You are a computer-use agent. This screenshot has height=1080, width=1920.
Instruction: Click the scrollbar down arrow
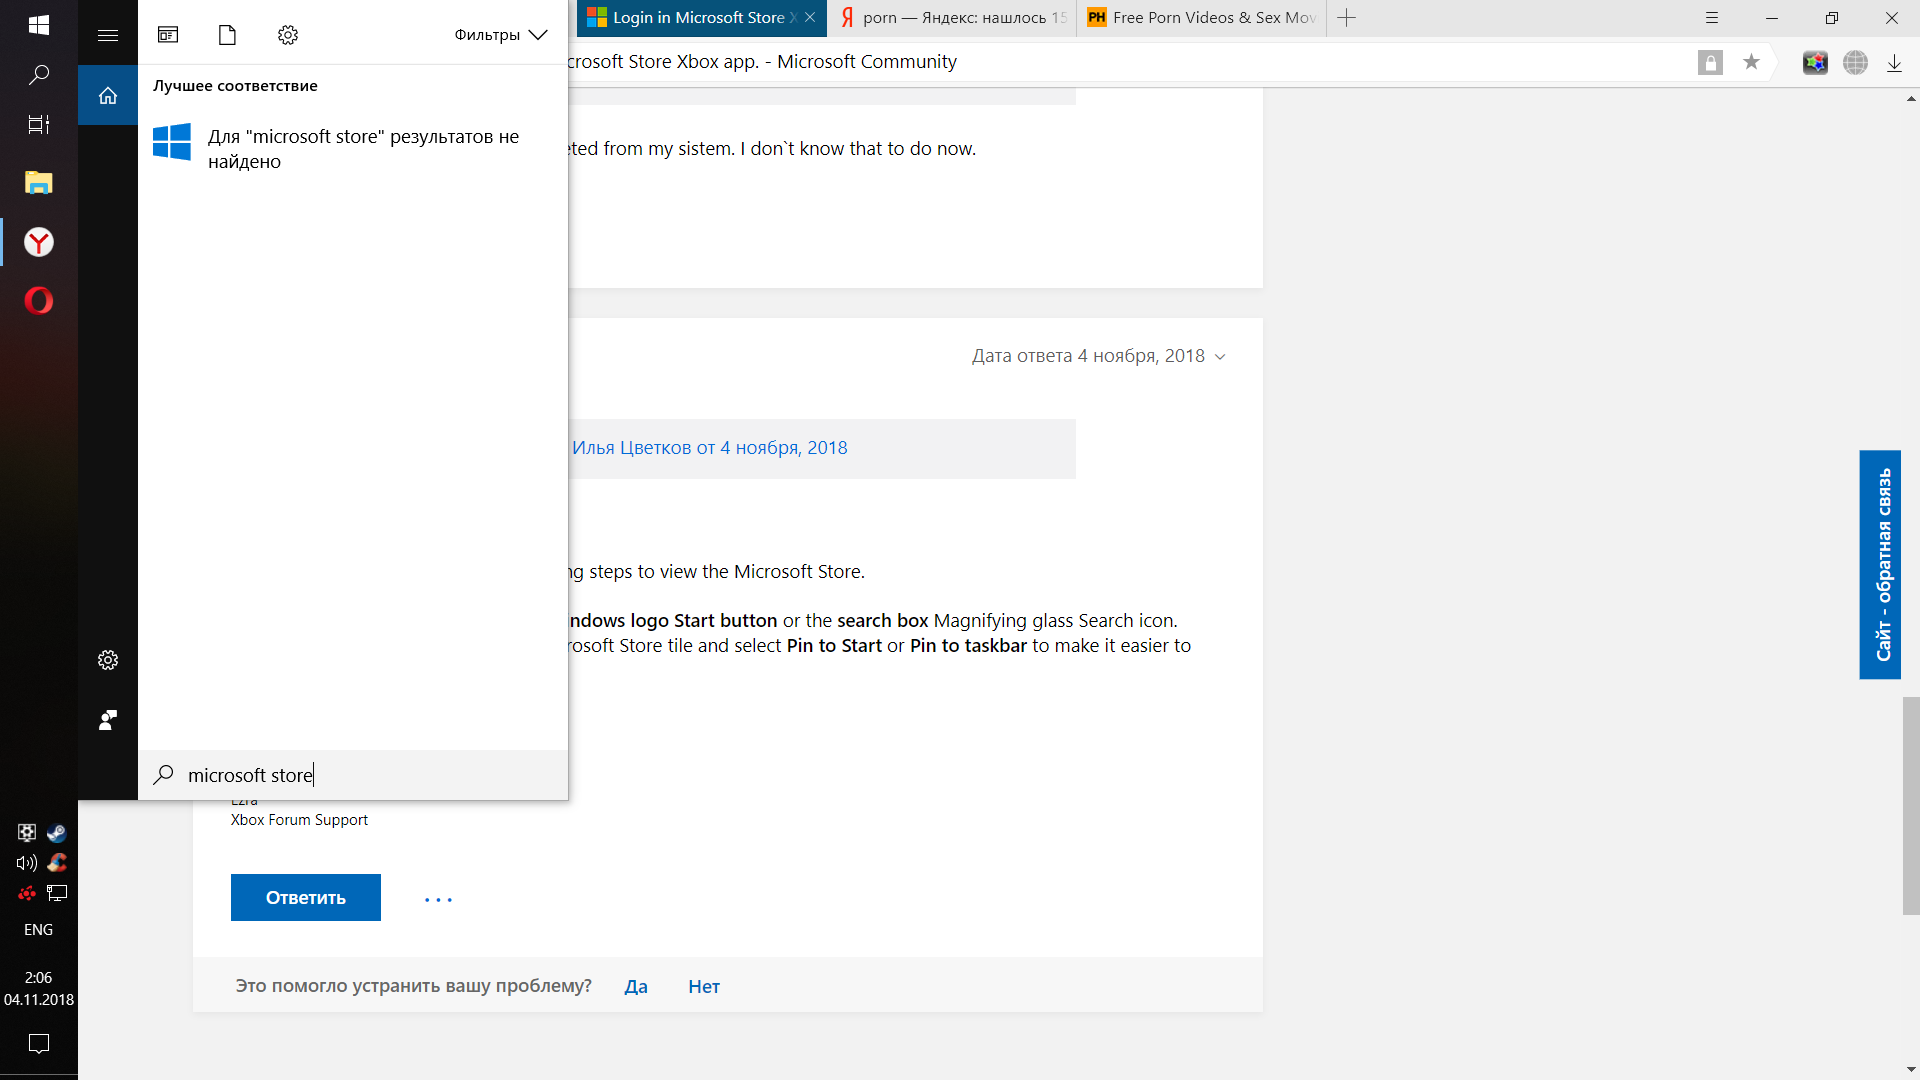pos(1911,1070)
